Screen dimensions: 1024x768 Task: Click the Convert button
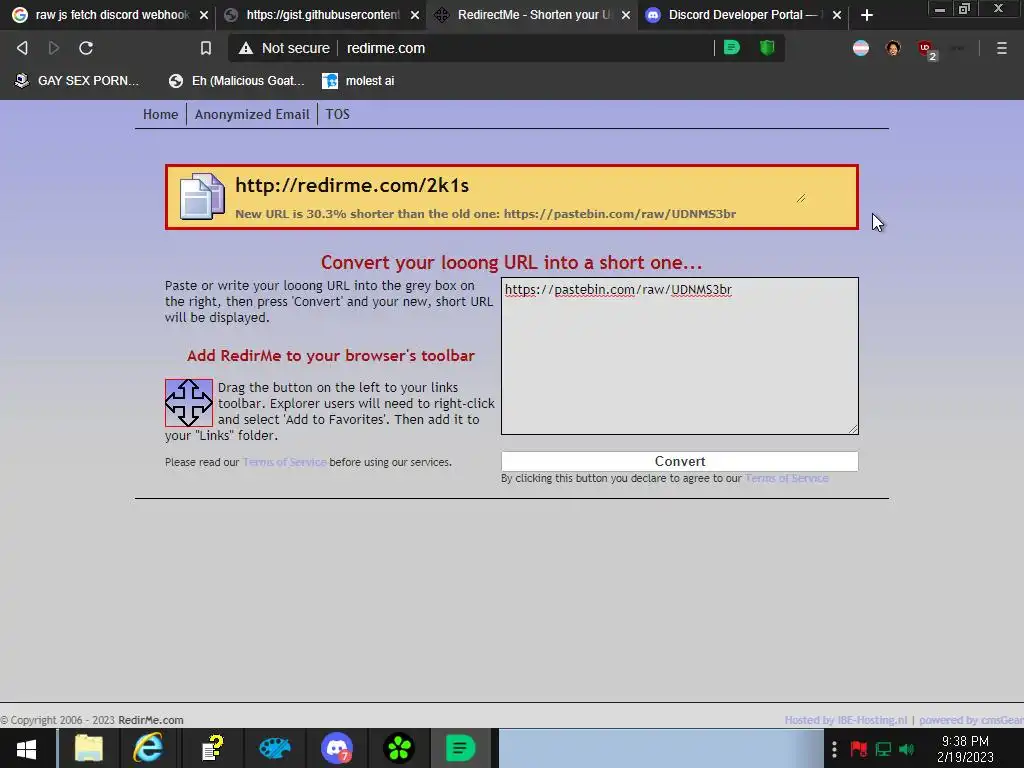click(x=679, y=461)
